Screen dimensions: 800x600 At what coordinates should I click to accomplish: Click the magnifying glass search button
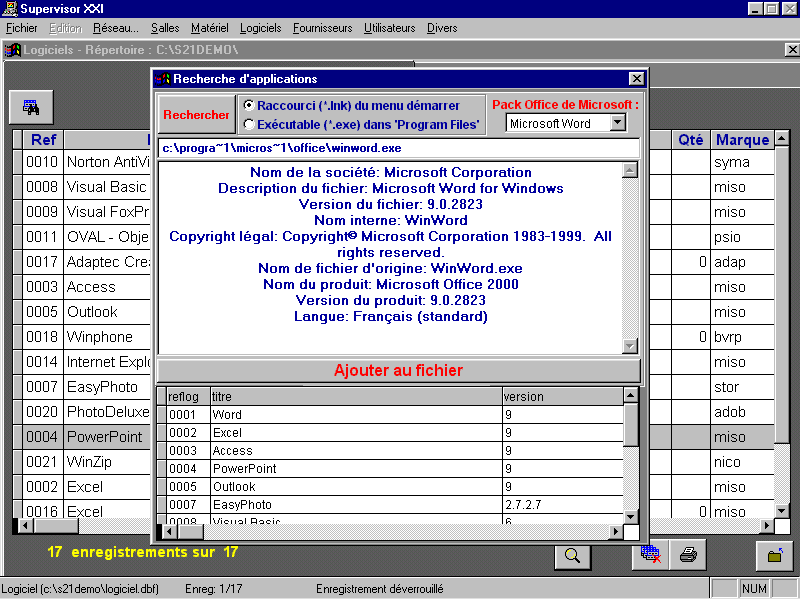(572, 556)
